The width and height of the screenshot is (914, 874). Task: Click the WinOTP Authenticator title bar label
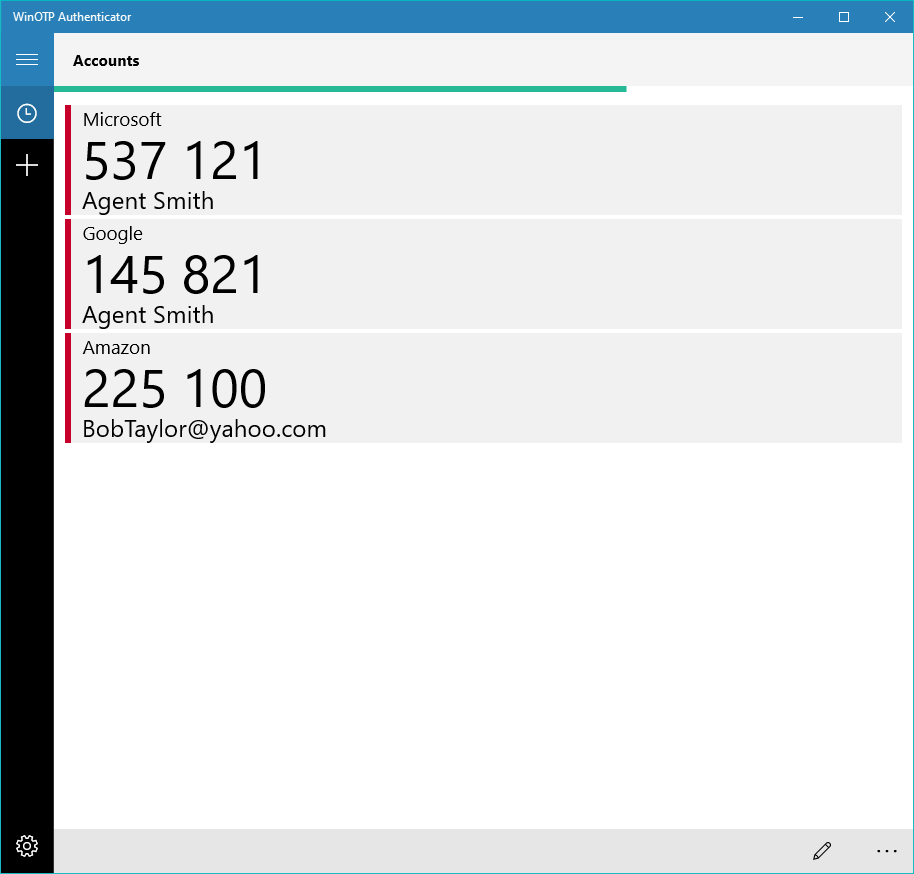click(72, 16)
